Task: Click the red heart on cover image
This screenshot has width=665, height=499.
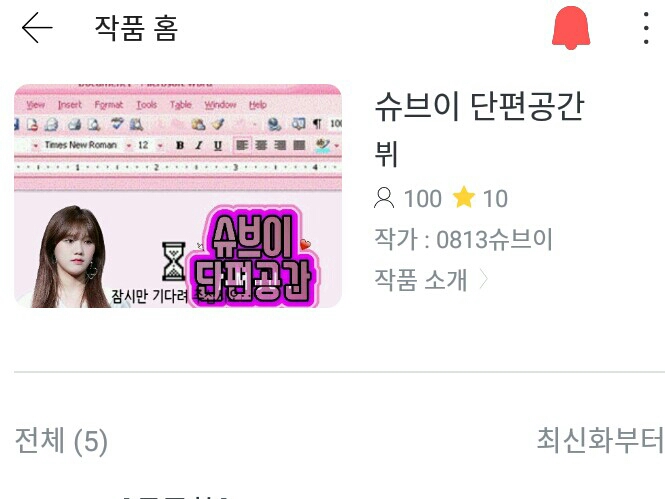Action: click(305, 244)
